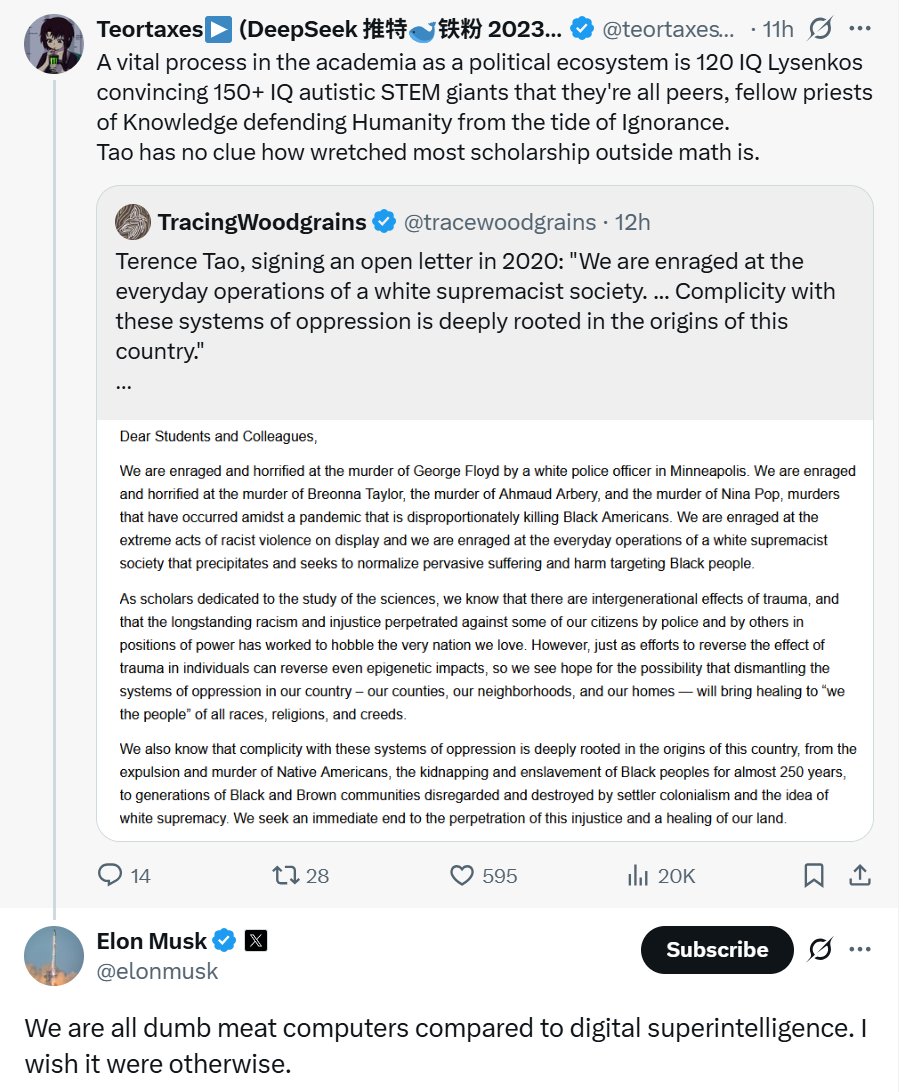
Task: Open more options menu on Teortaxes post
Action: point(860,29)
